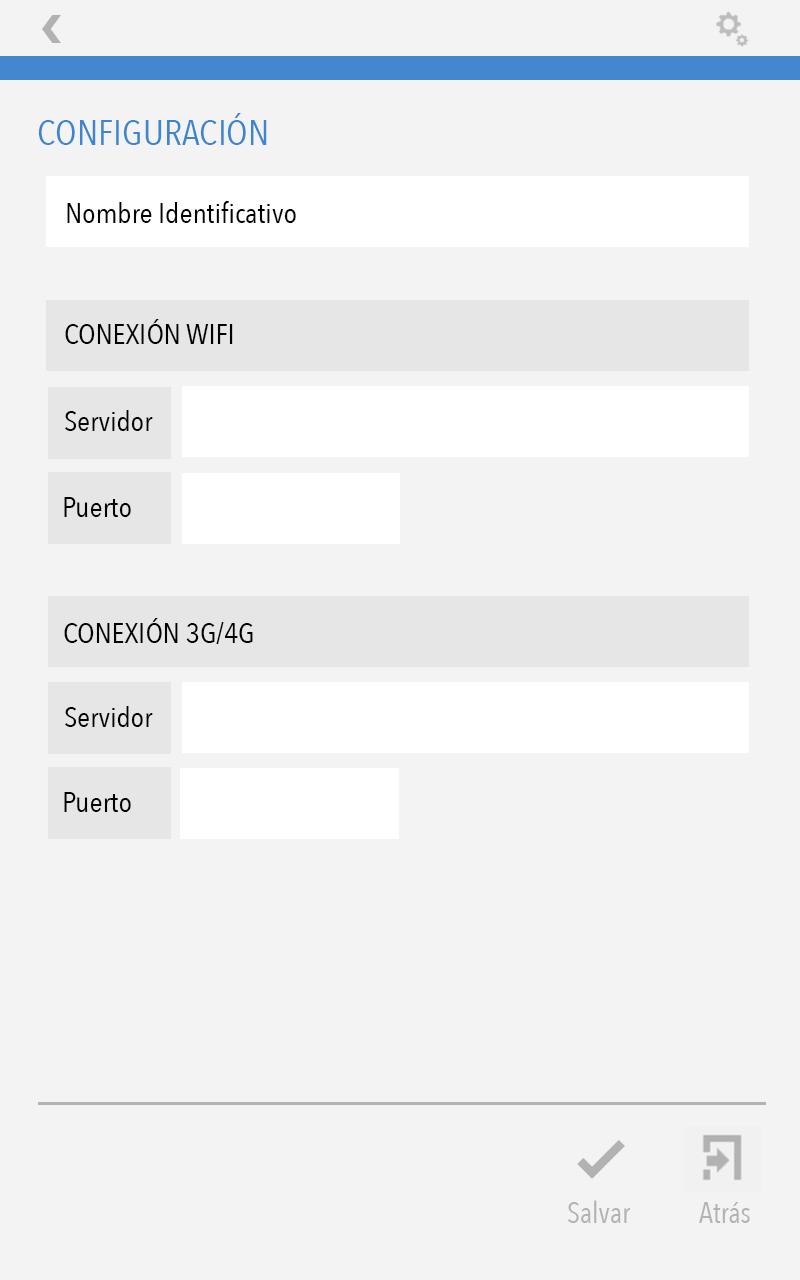
Task: Focus the 3G/4G Puerto input box
Action: pyautogui.click(x=289, y=803)
